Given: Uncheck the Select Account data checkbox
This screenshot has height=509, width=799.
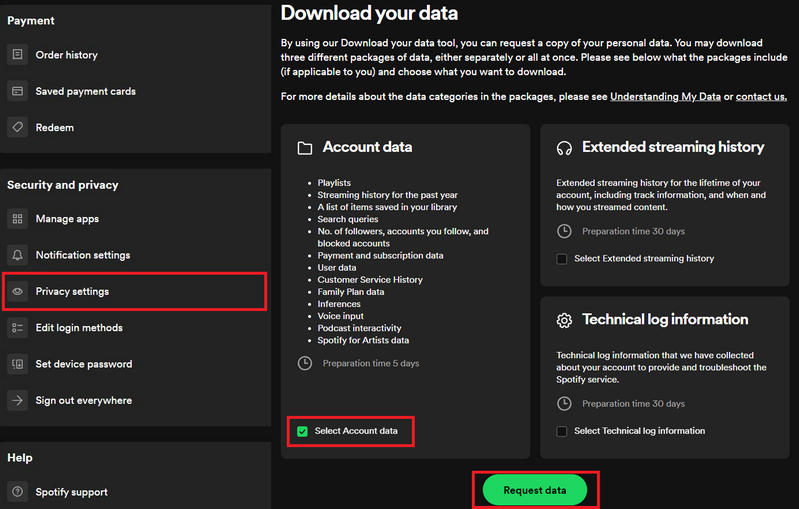Looking at the screenshot, I should click(302, 432).
